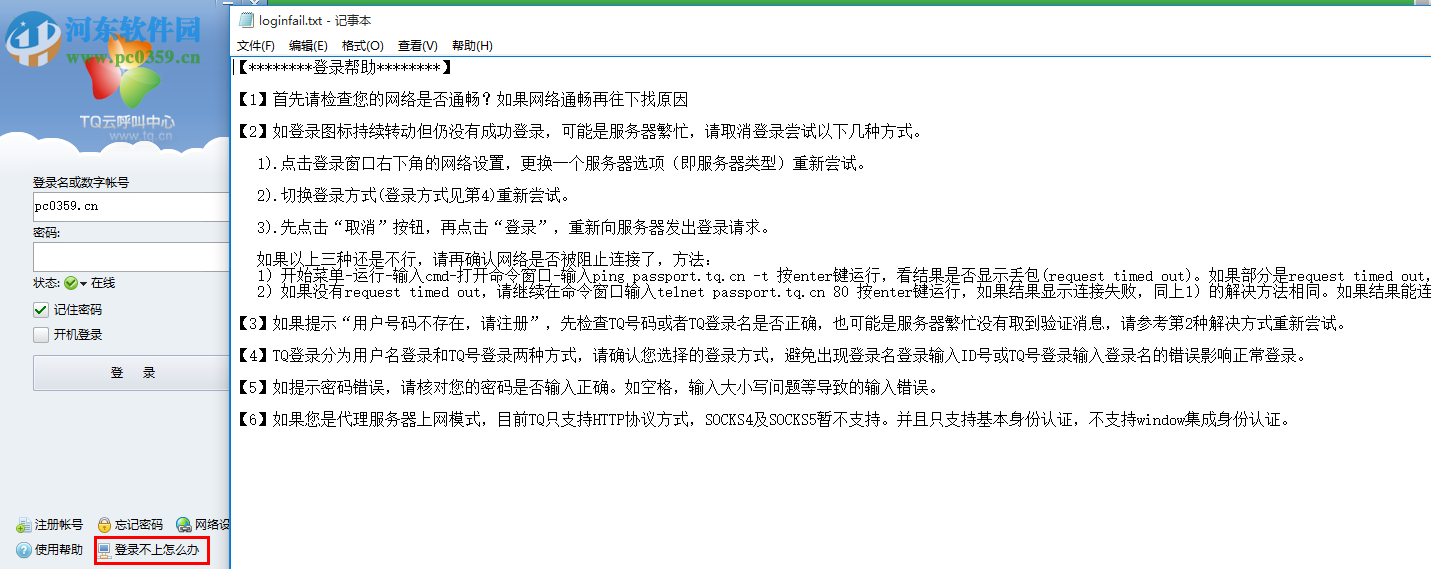Click the lock icon beside 忘记密码

click(x=104, y=525)
